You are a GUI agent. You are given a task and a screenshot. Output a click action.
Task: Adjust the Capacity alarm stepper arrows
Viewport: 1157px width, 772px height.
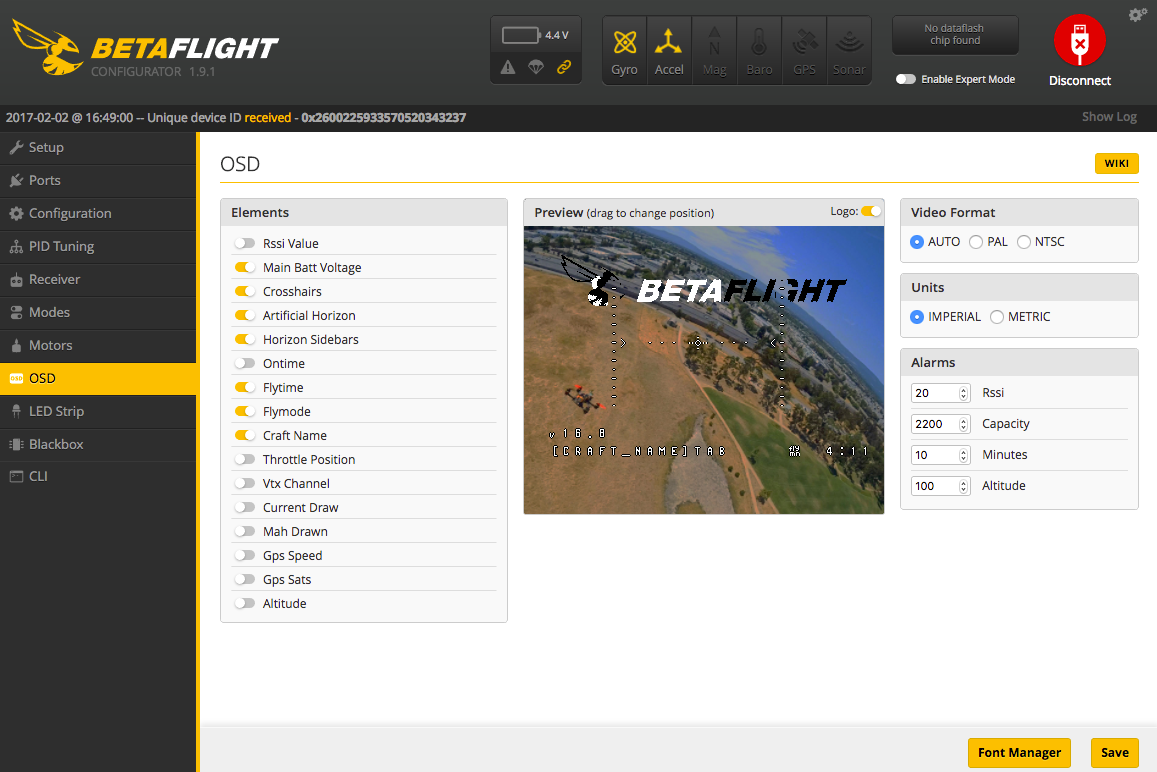(x=963, y=424)
